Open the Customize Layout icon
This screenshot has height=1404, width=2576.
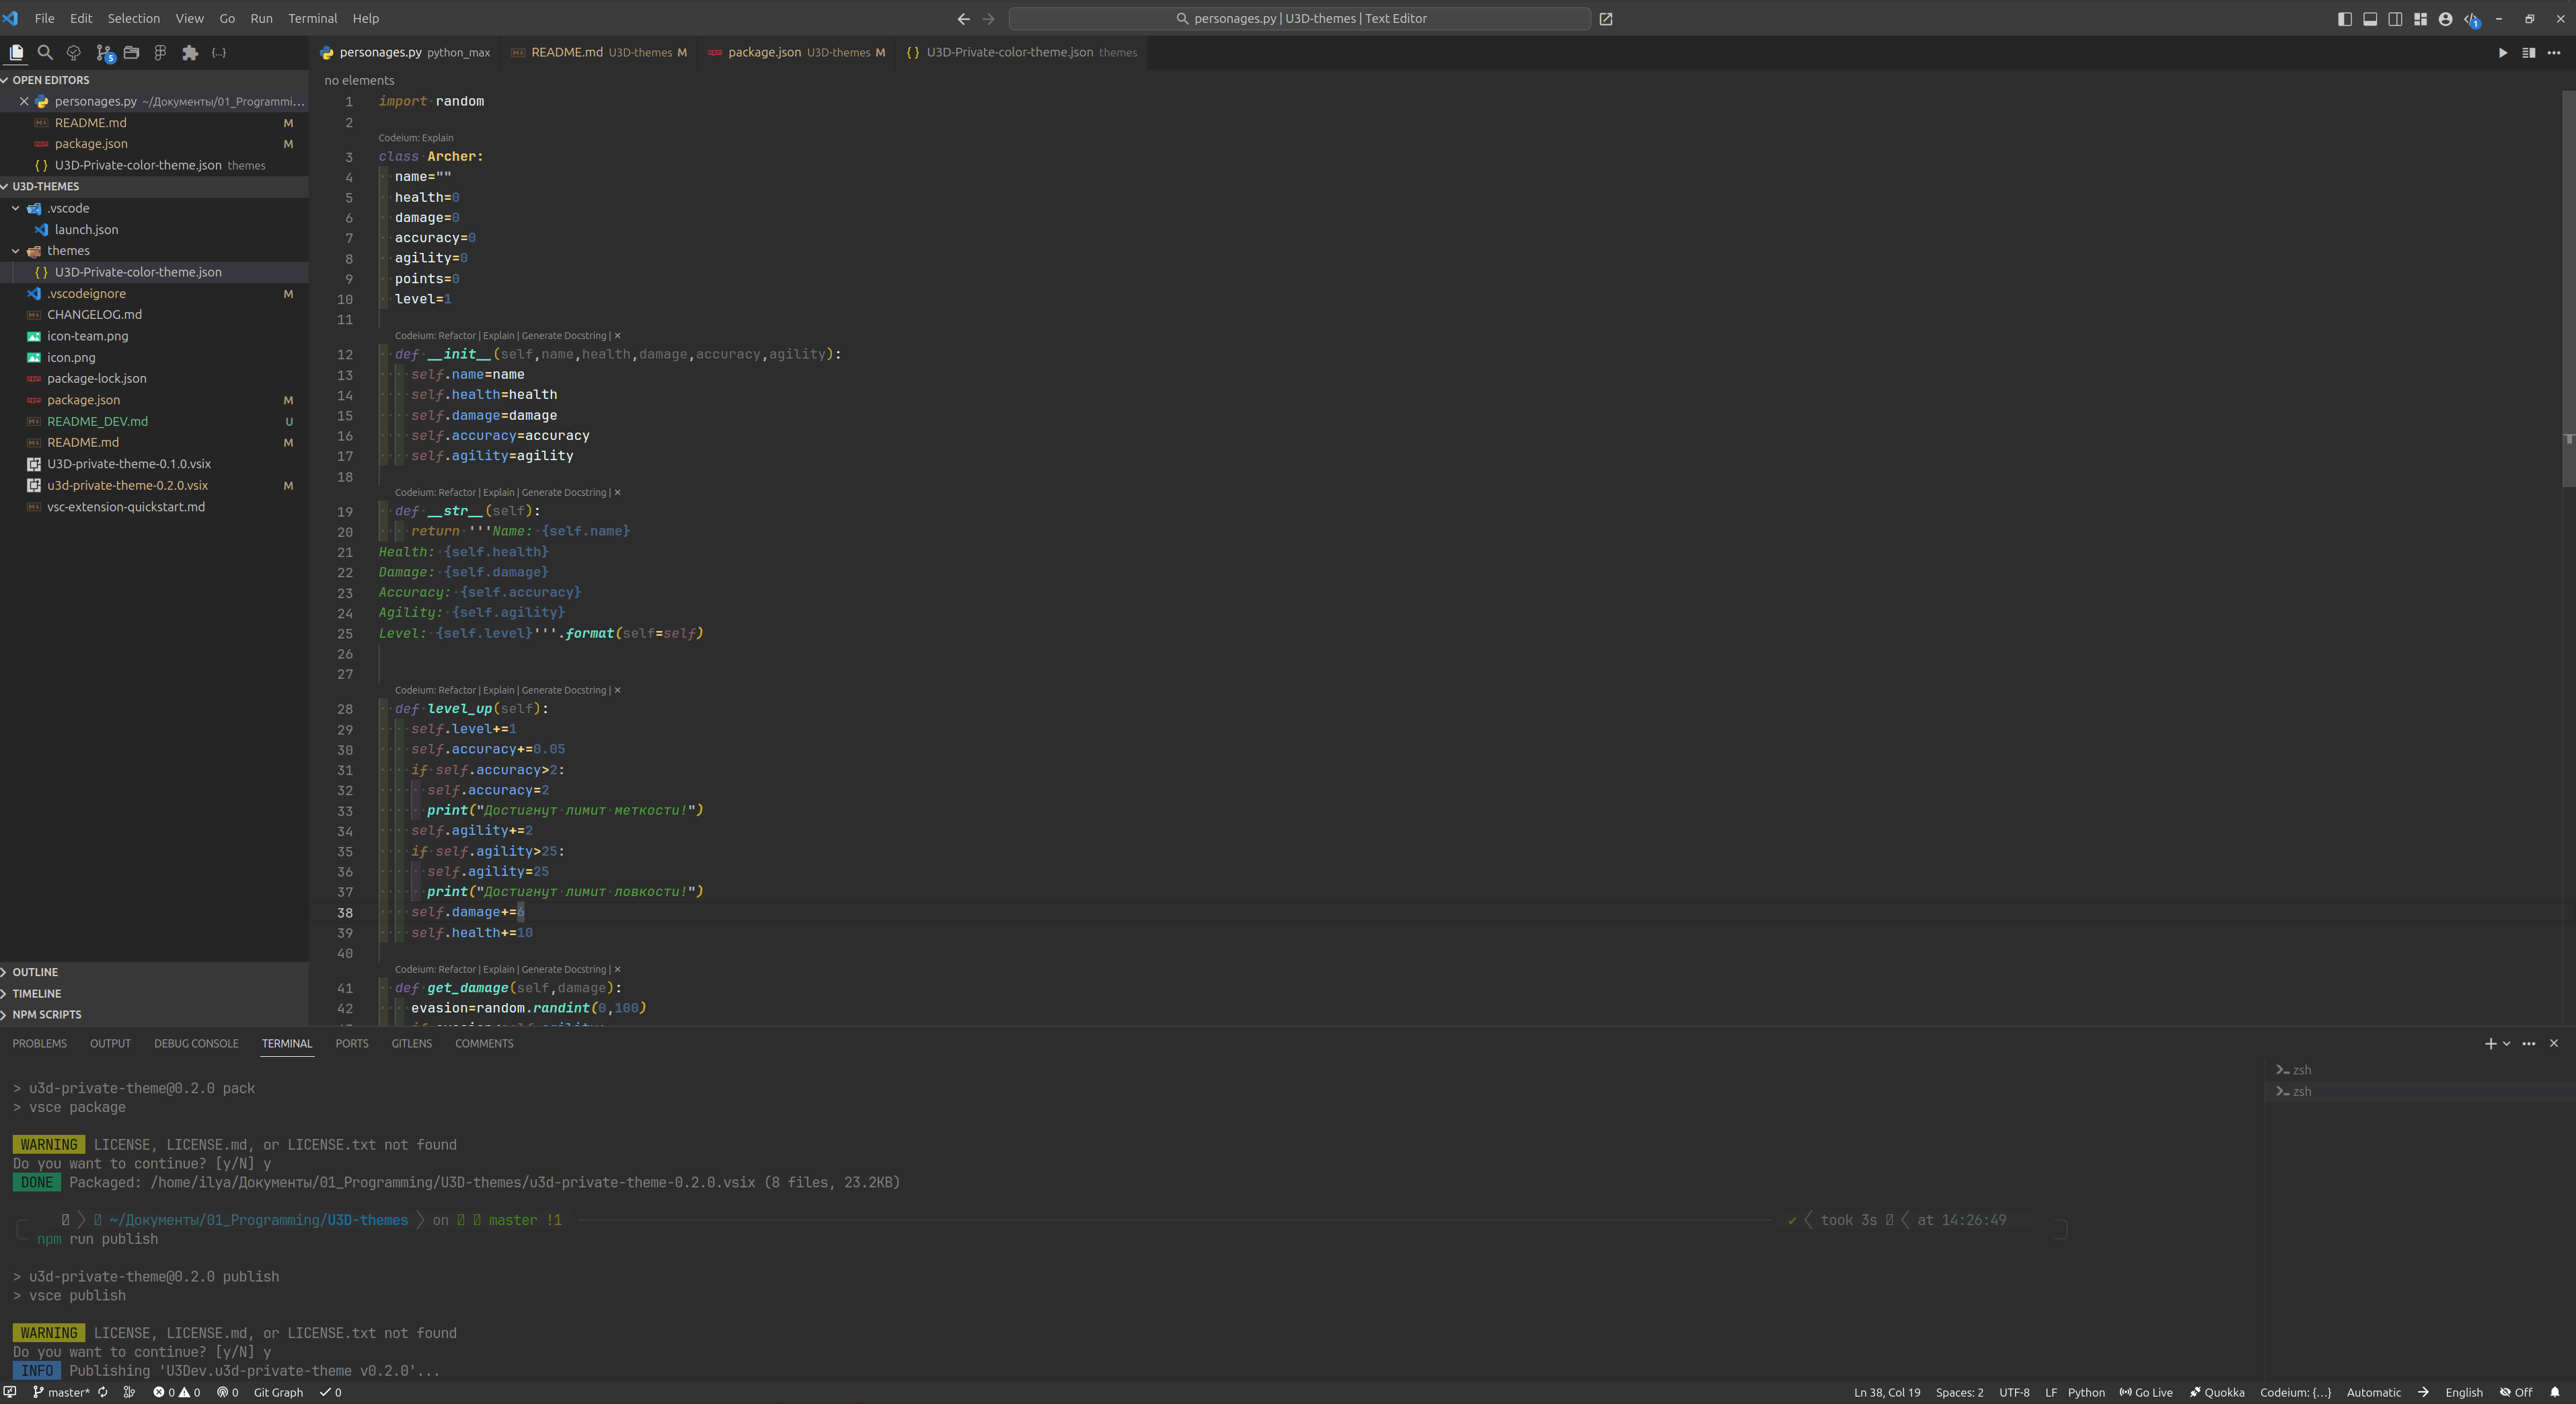(2420, 19)
